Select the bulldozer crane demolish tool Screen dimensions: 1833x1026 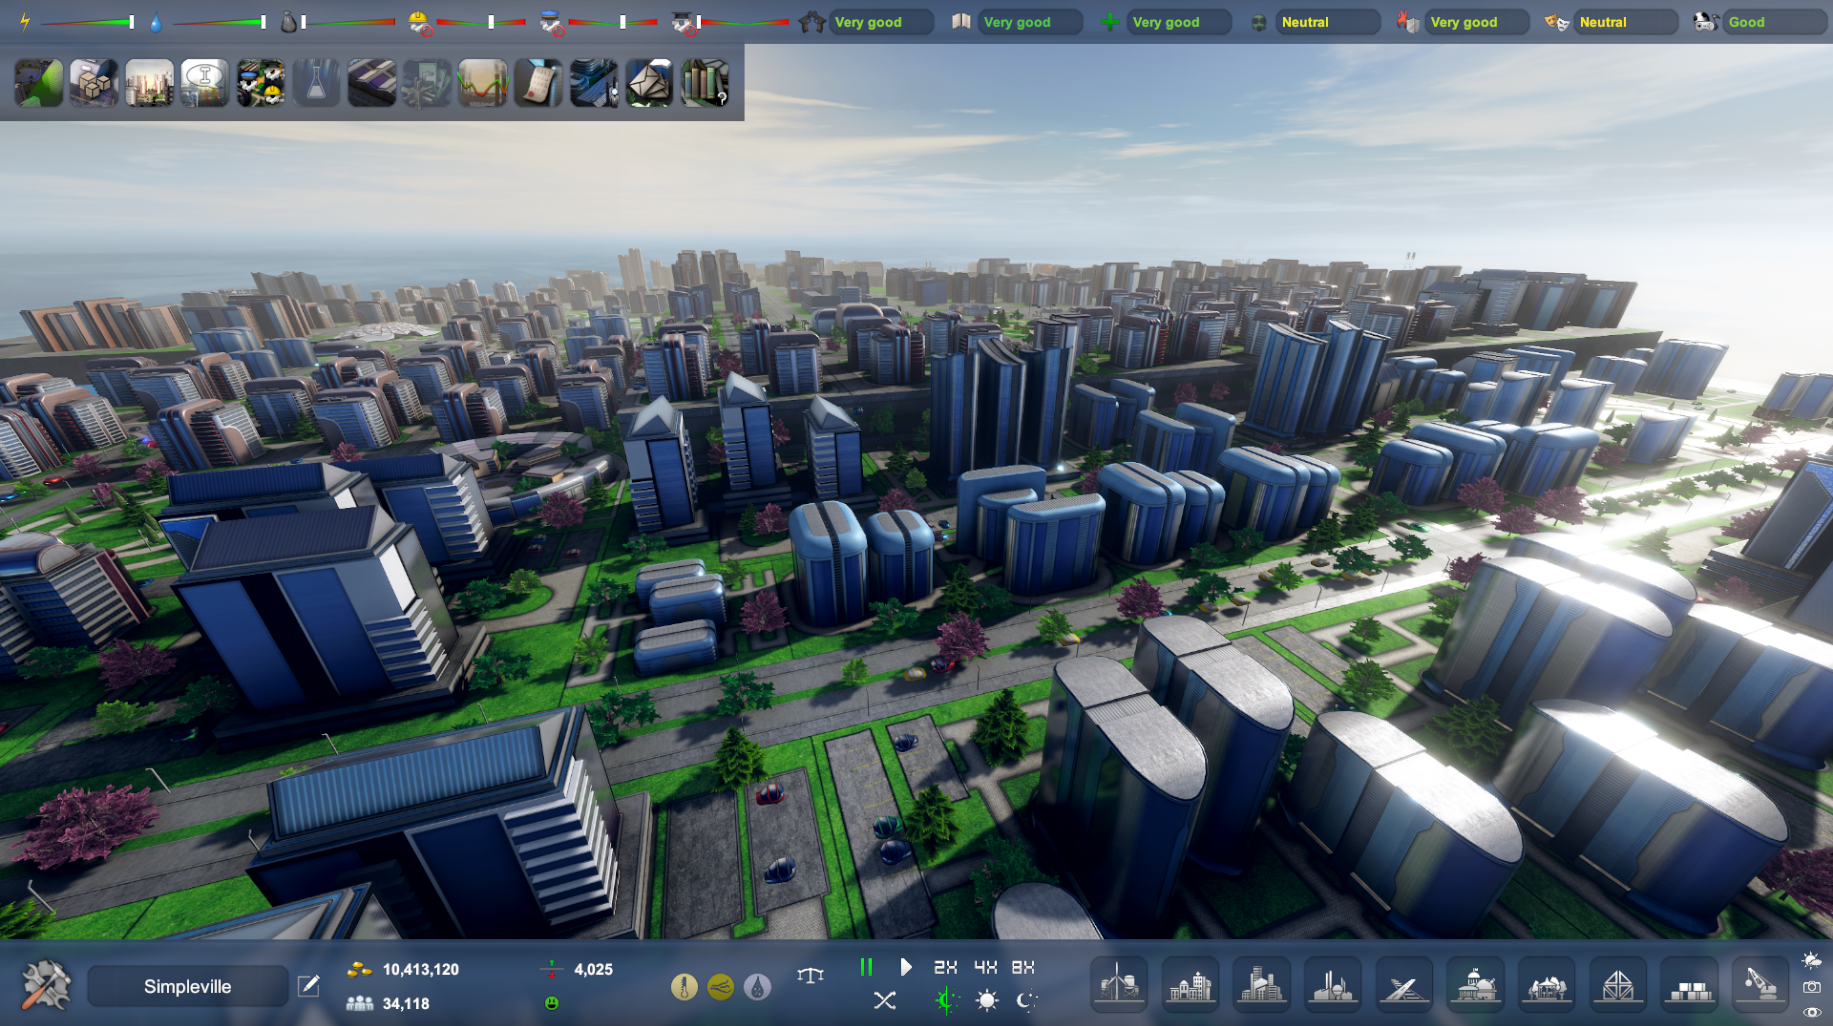coord(1761,984)
